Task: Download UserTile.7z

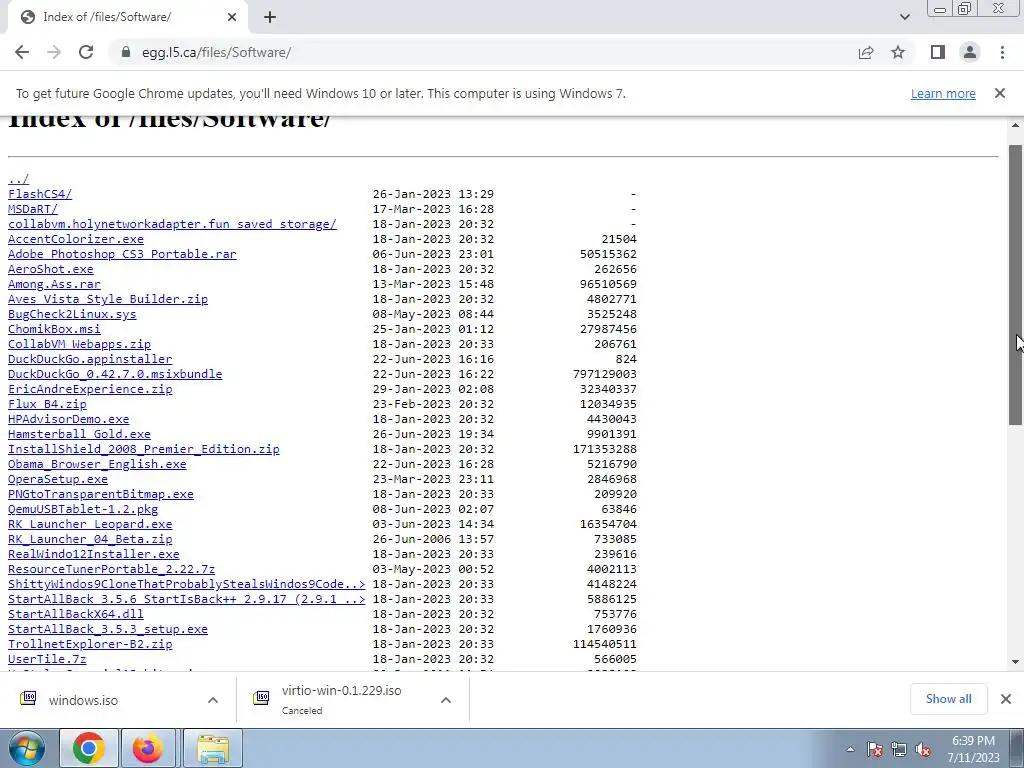Action: (x=47, y=660)
